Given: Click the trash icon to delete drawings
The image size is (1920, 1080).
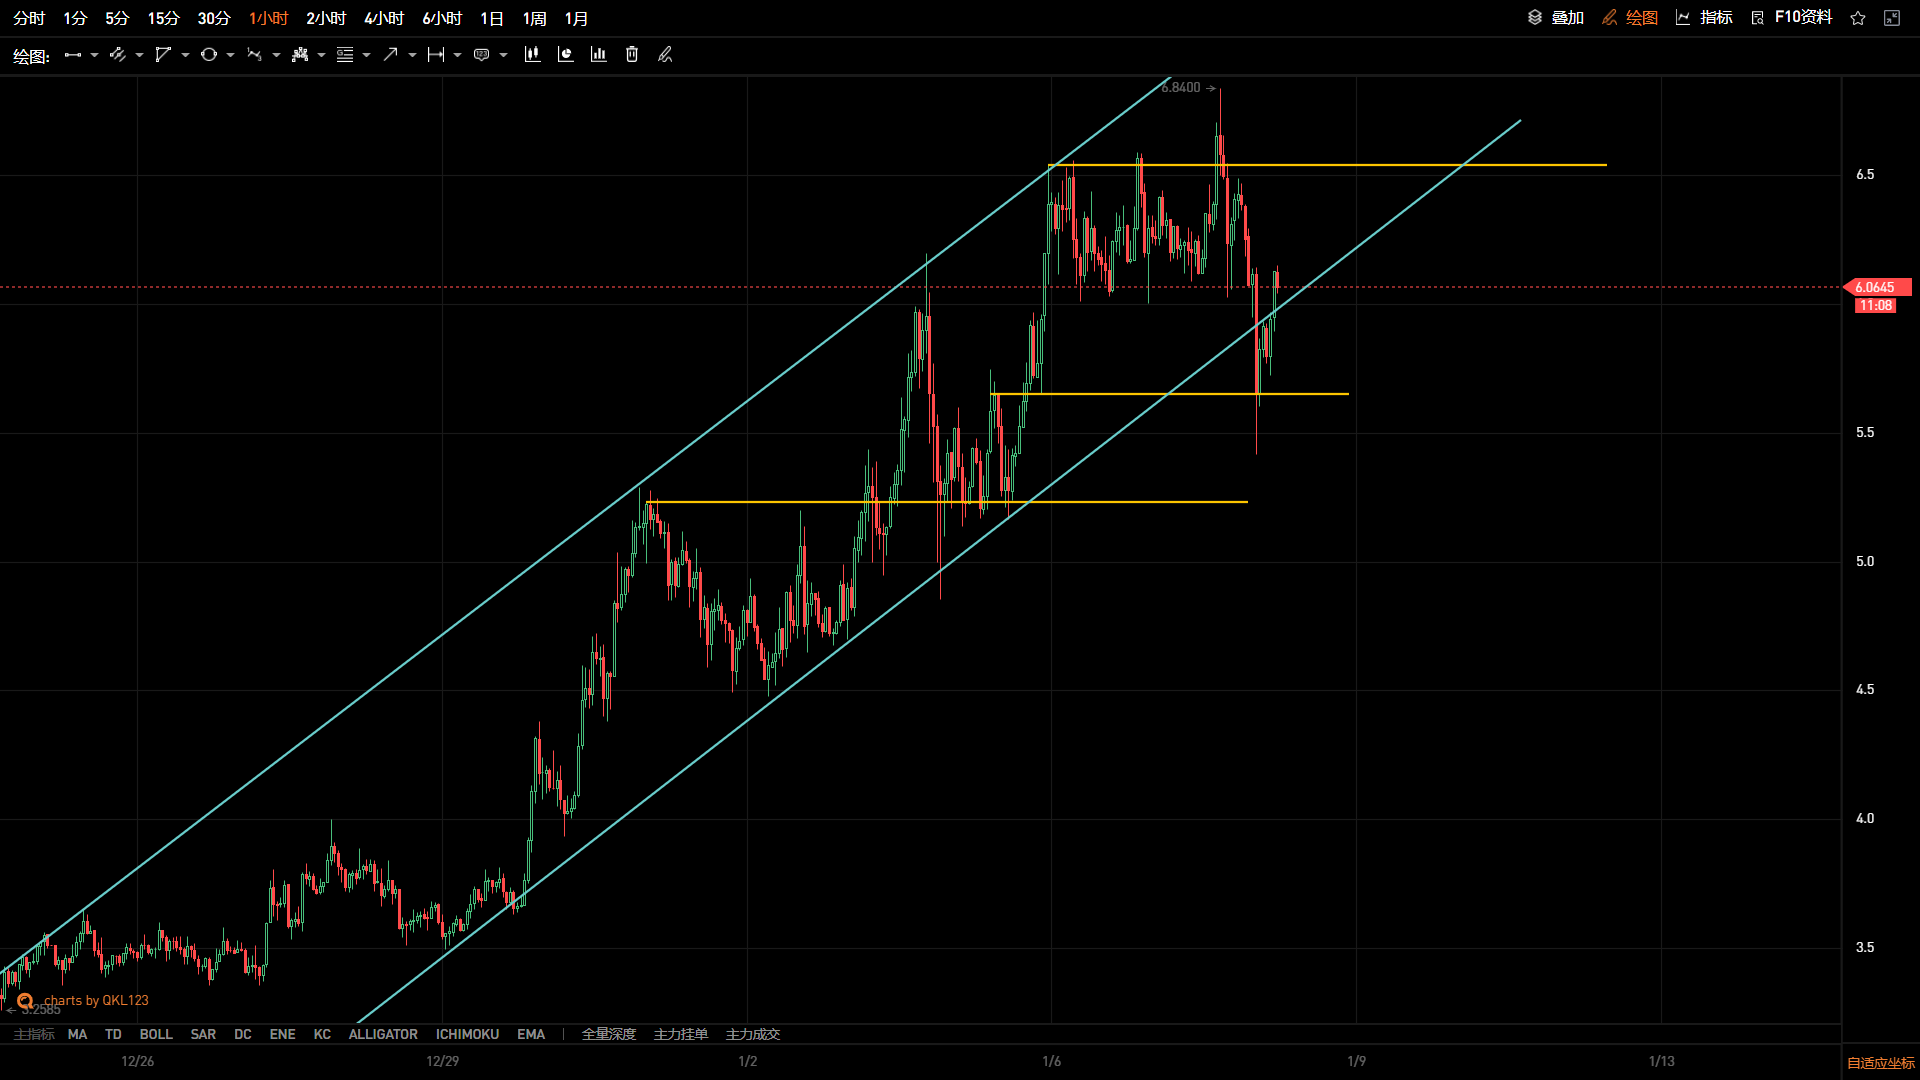Looking at the screenshot, I should click(632, 55).
